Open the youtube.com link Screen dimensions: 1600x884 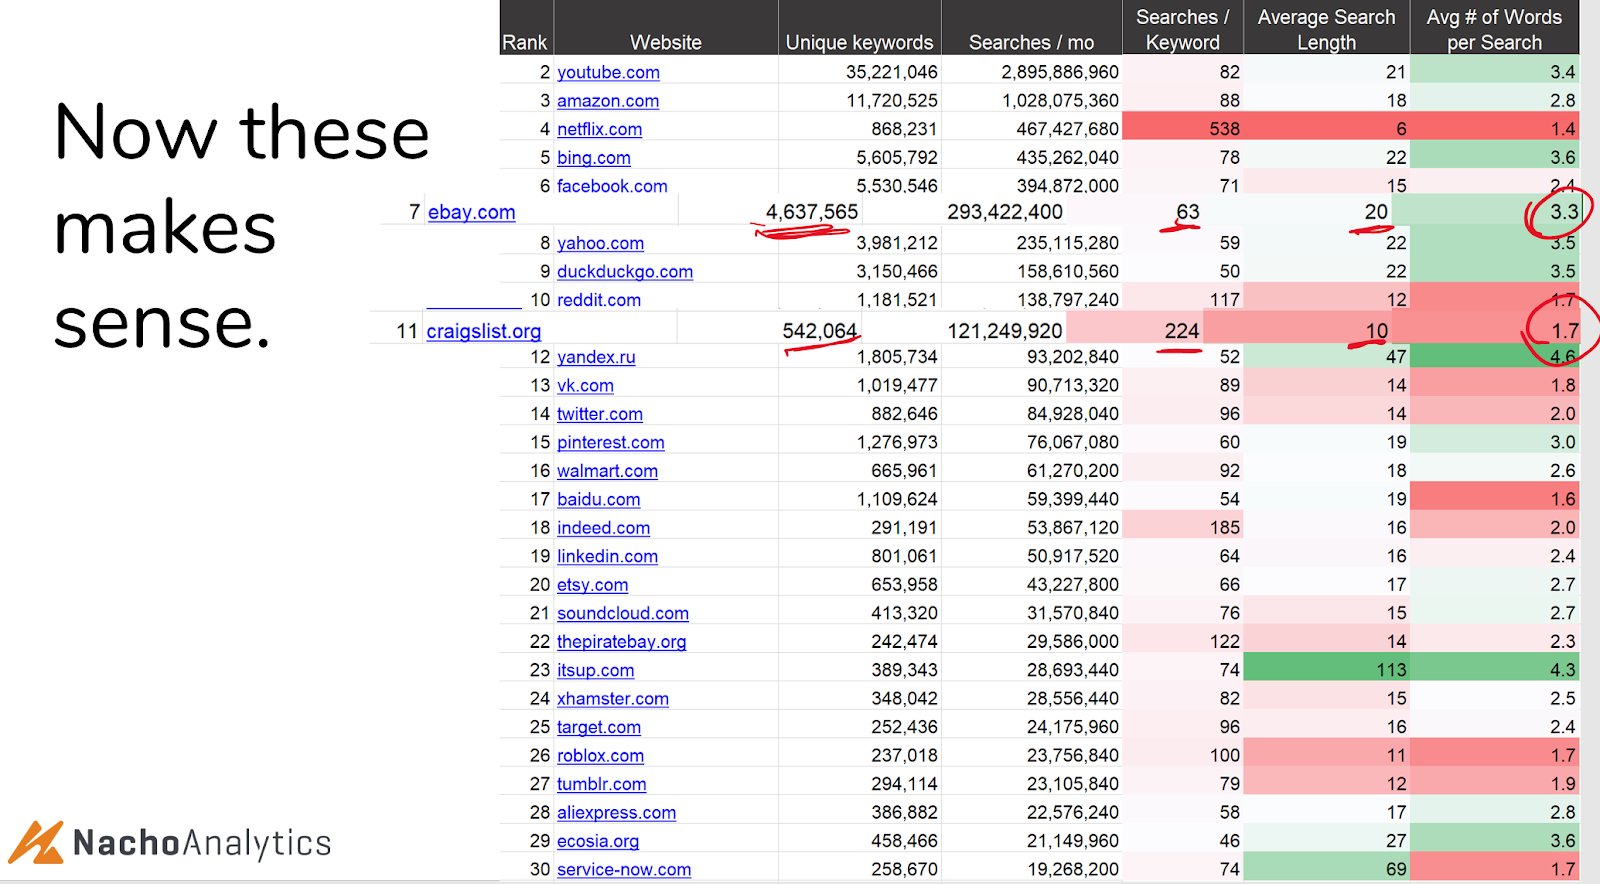608,72
